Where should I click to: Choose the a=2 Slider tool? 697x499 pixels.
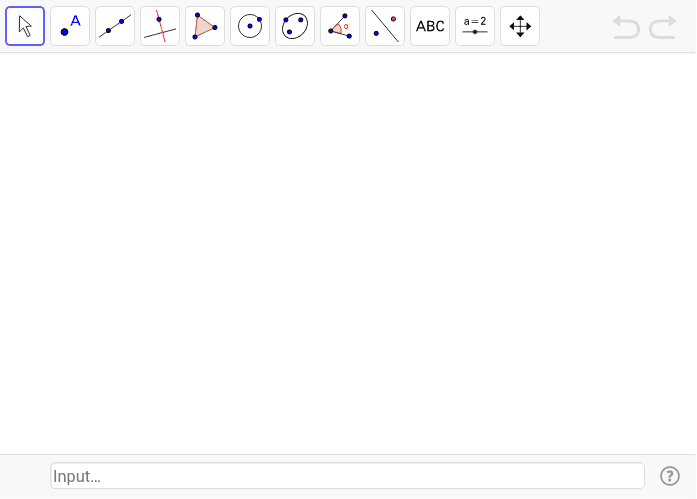(475, 26)
